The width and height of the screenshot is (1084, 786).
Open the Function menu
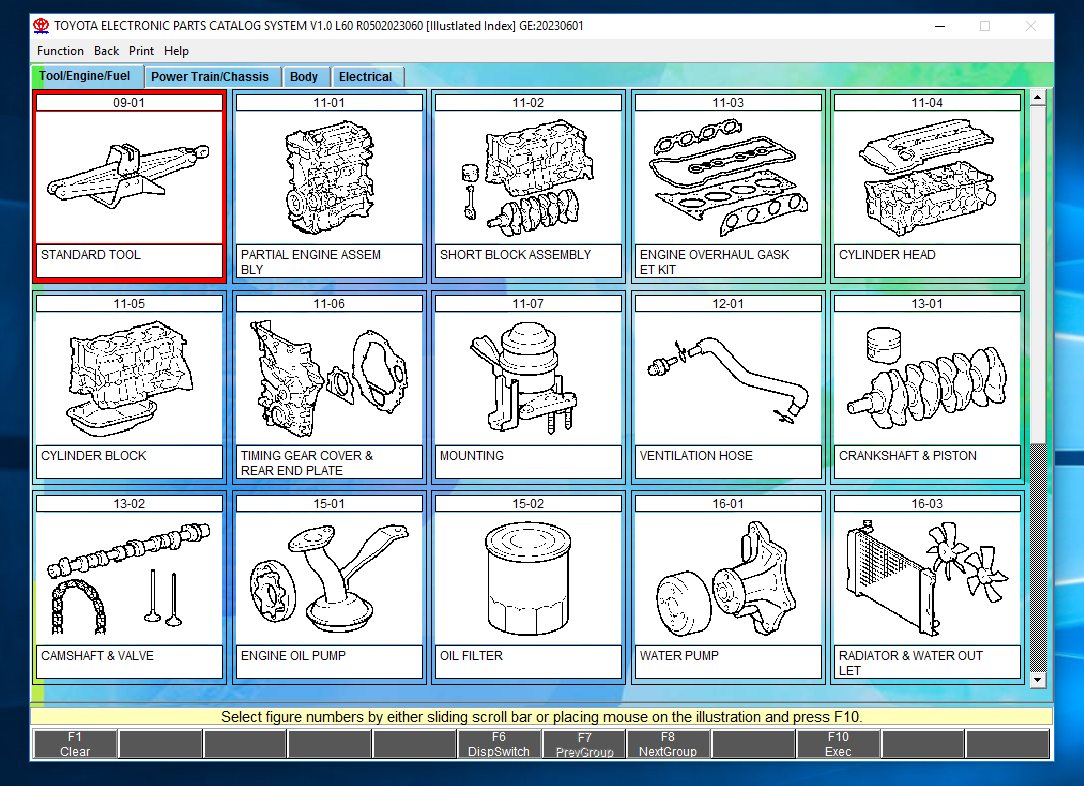pyautogui.click(x=60, y=50)
